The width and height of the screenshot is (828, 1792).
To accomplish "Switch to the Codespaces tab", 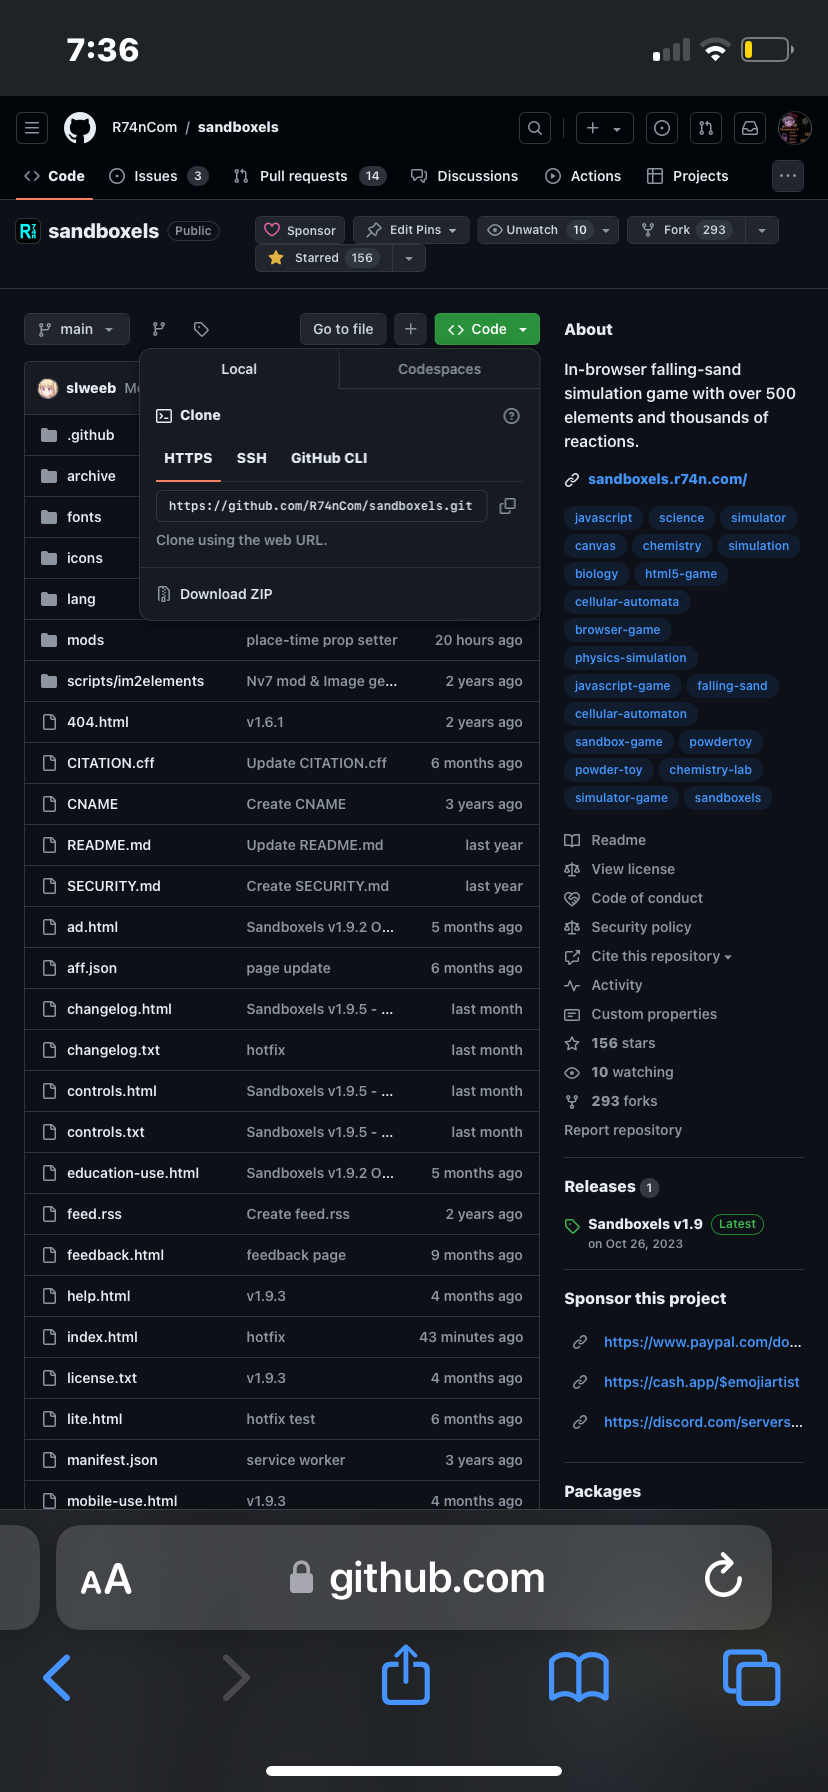I will click(439, 369).
